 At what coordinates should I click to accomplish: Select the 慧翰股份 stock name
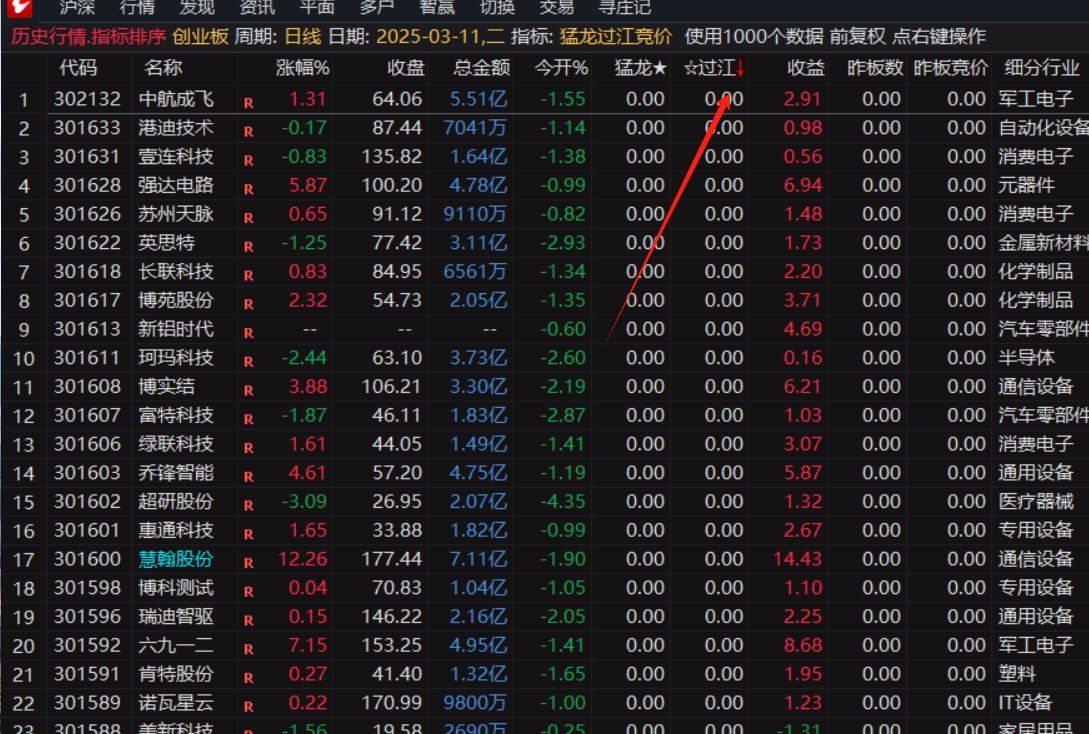pyautogui.click(x=176, y=559)
